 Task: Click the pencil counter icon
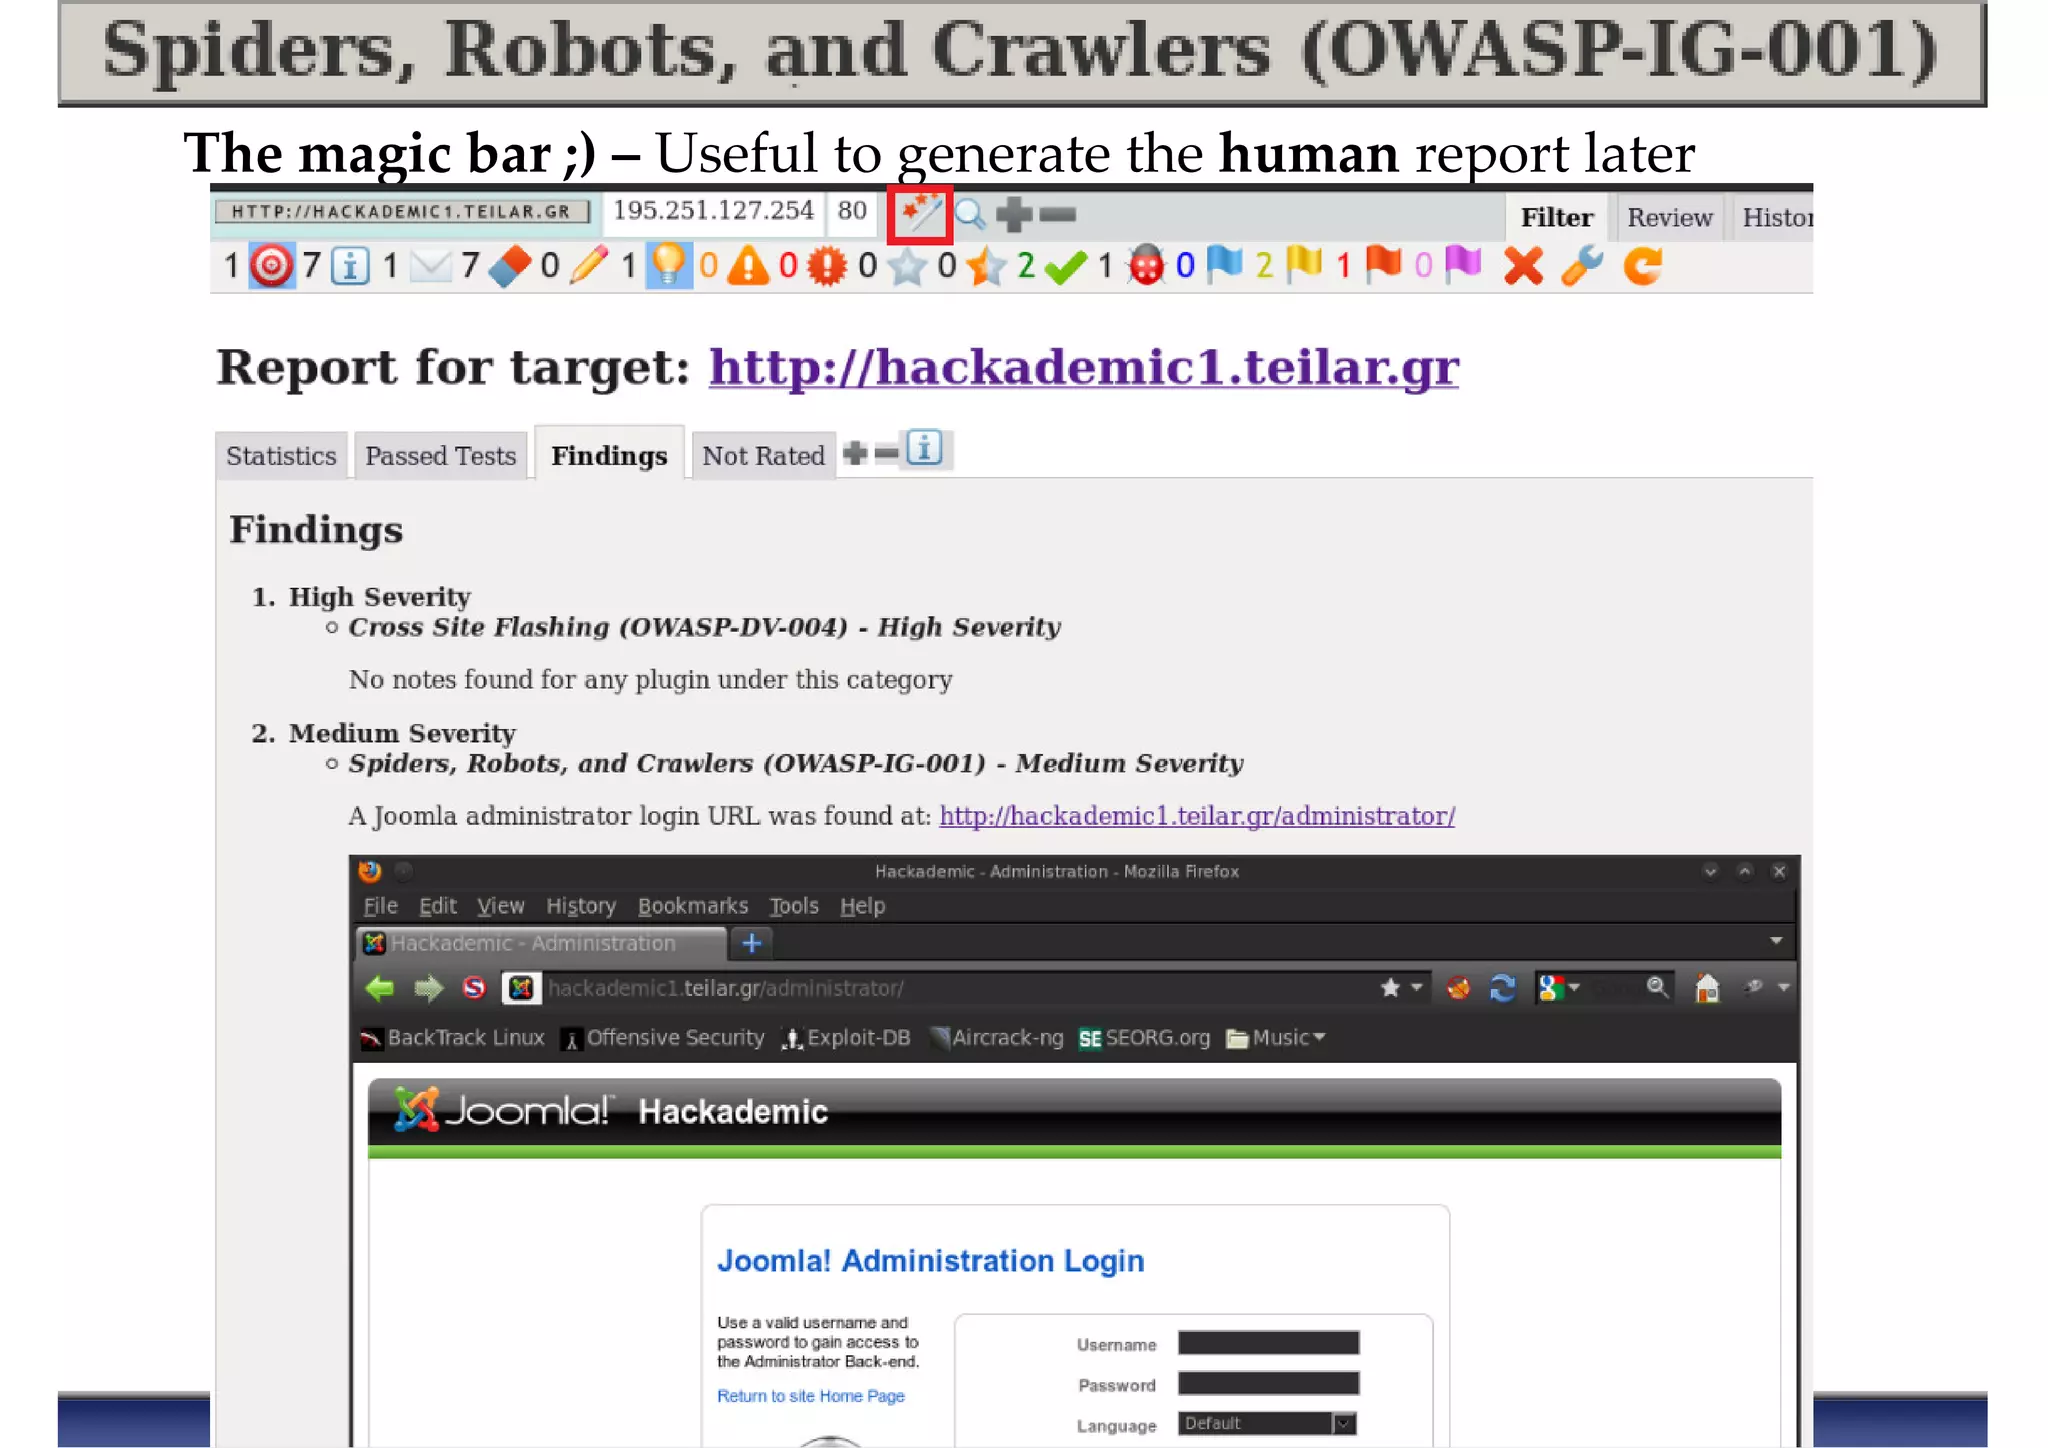click(x=589, y=266)
